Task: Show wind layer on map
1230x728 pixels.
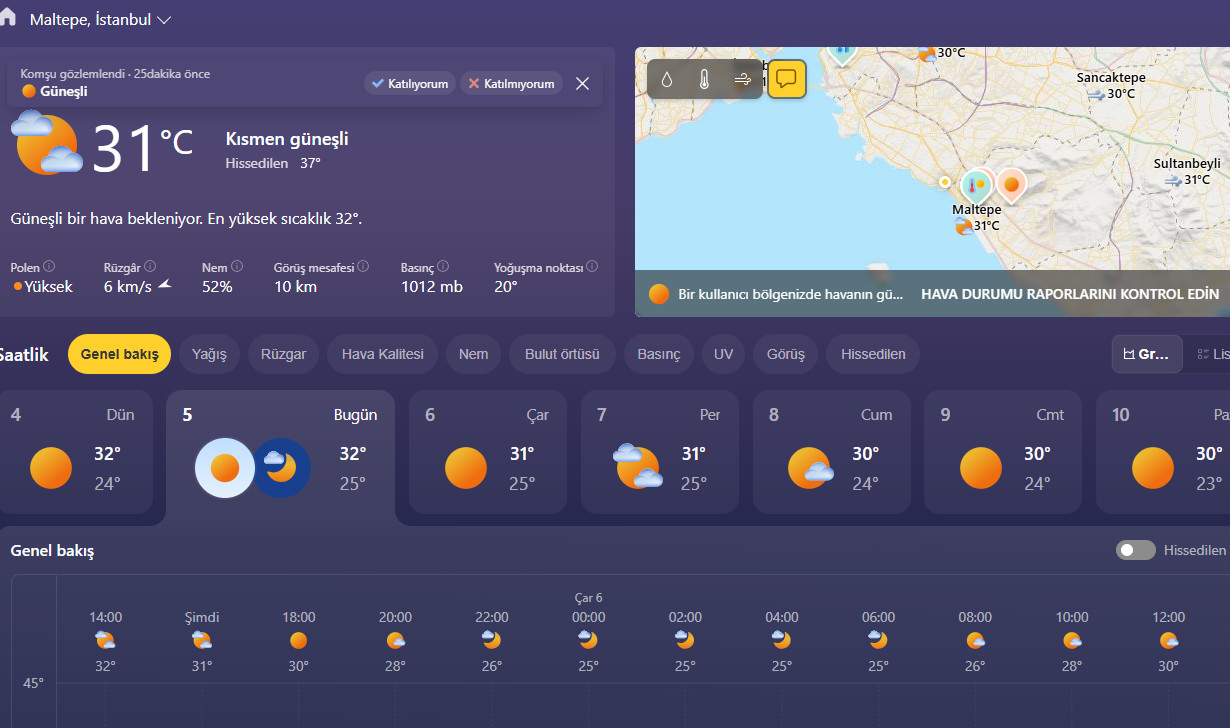Action: 742,79
